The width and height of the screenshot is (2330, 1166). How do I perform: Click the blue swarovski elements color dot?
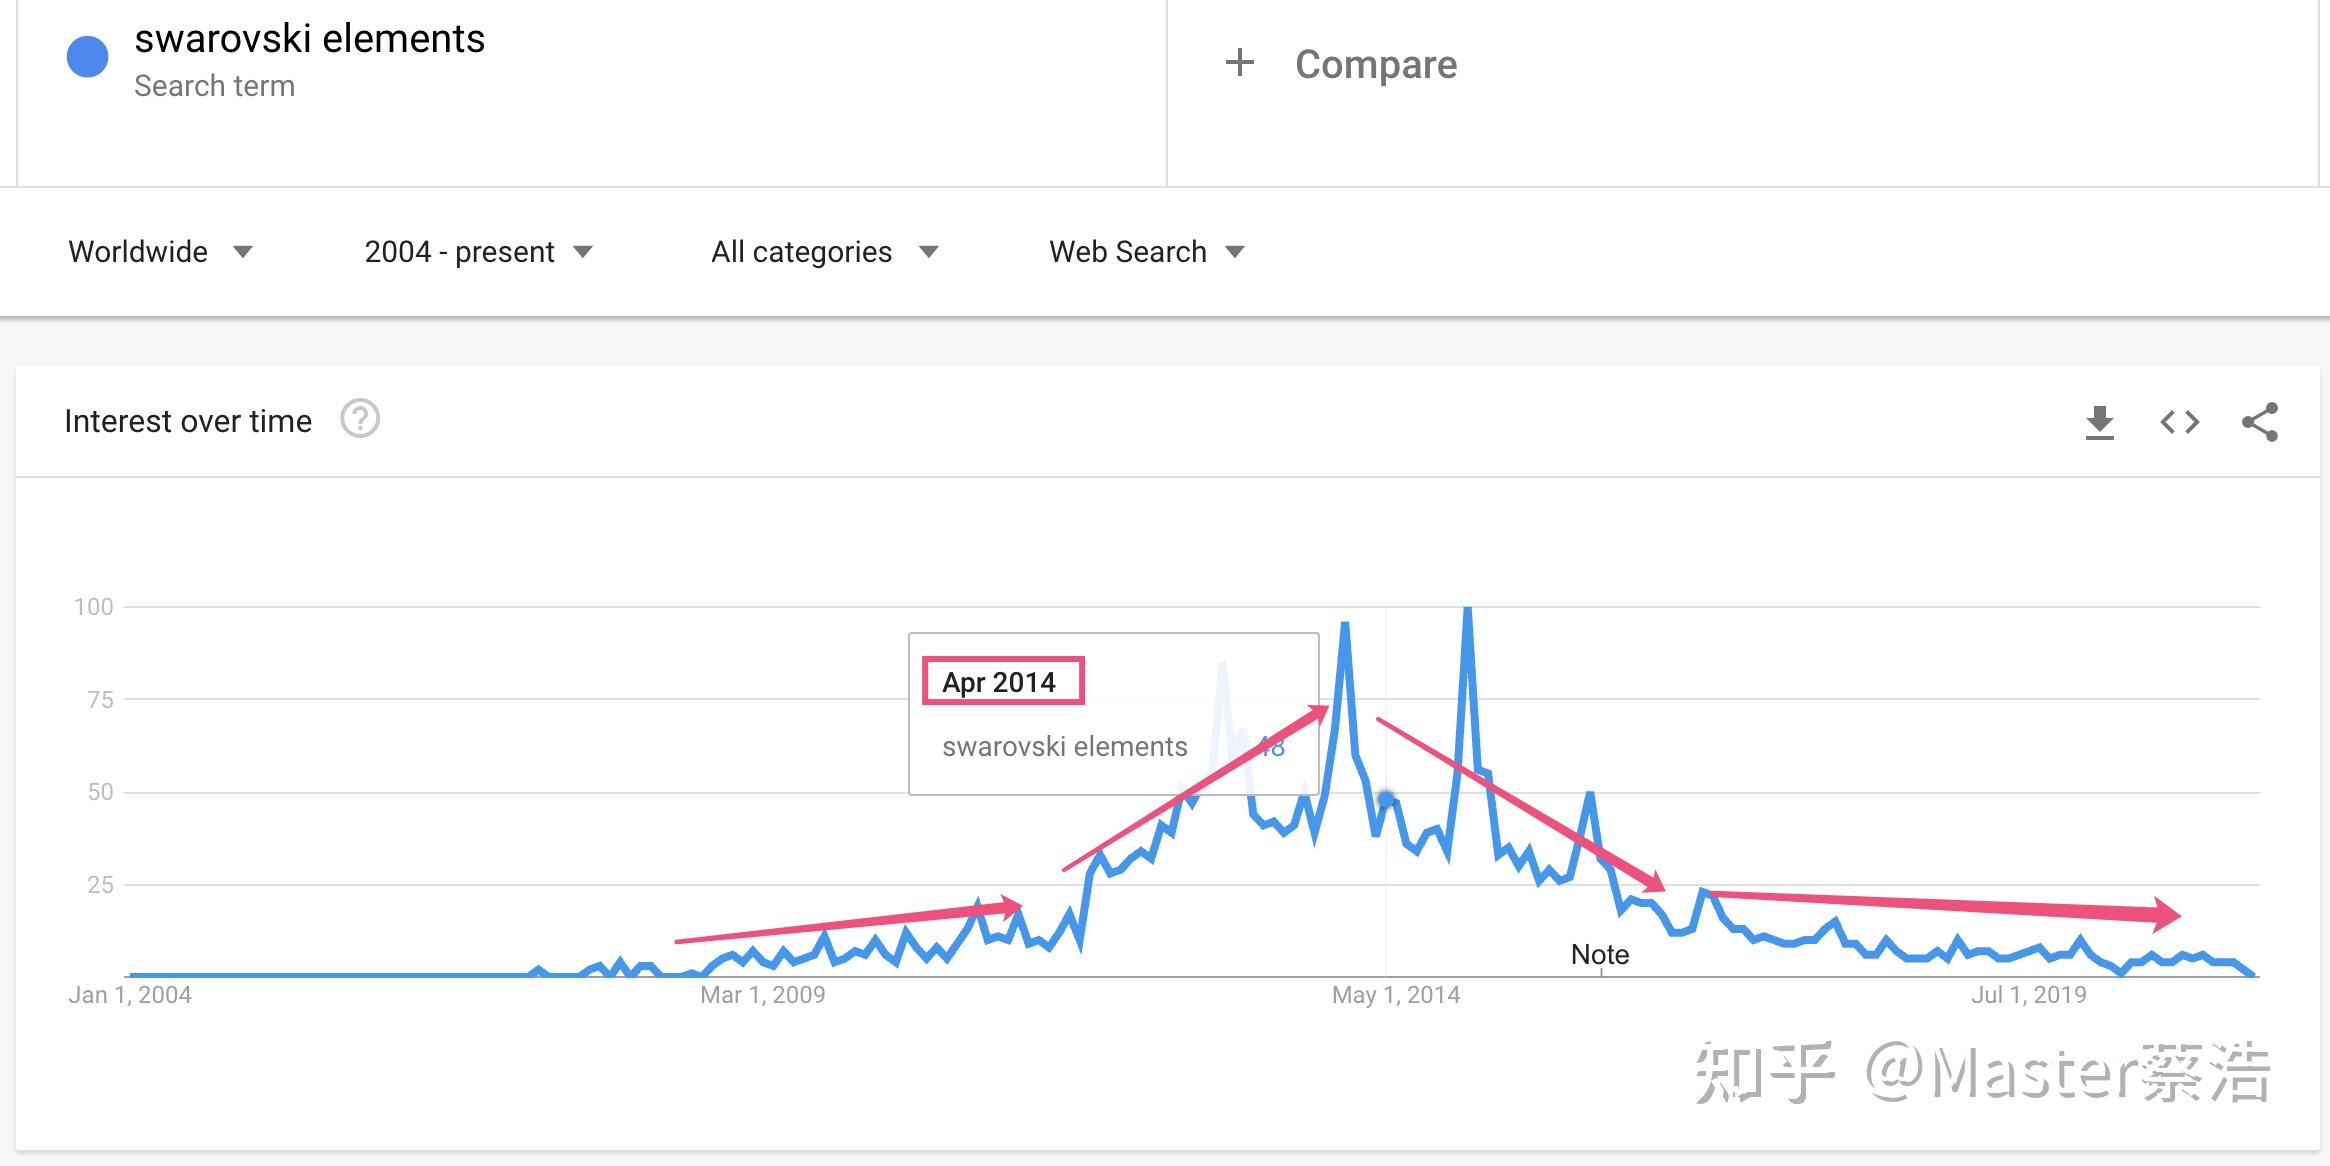(87, 57)
